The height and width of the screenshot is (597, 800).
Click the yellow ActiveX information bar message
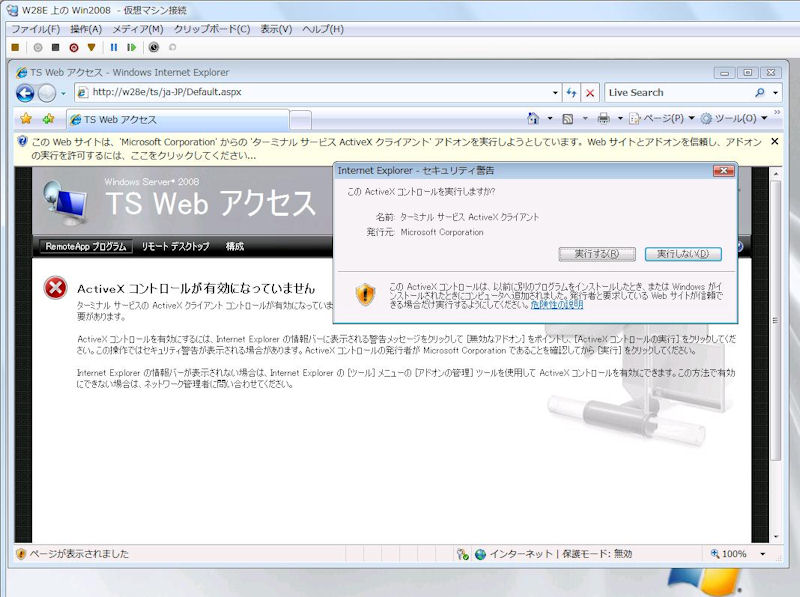tap(396, 148)
